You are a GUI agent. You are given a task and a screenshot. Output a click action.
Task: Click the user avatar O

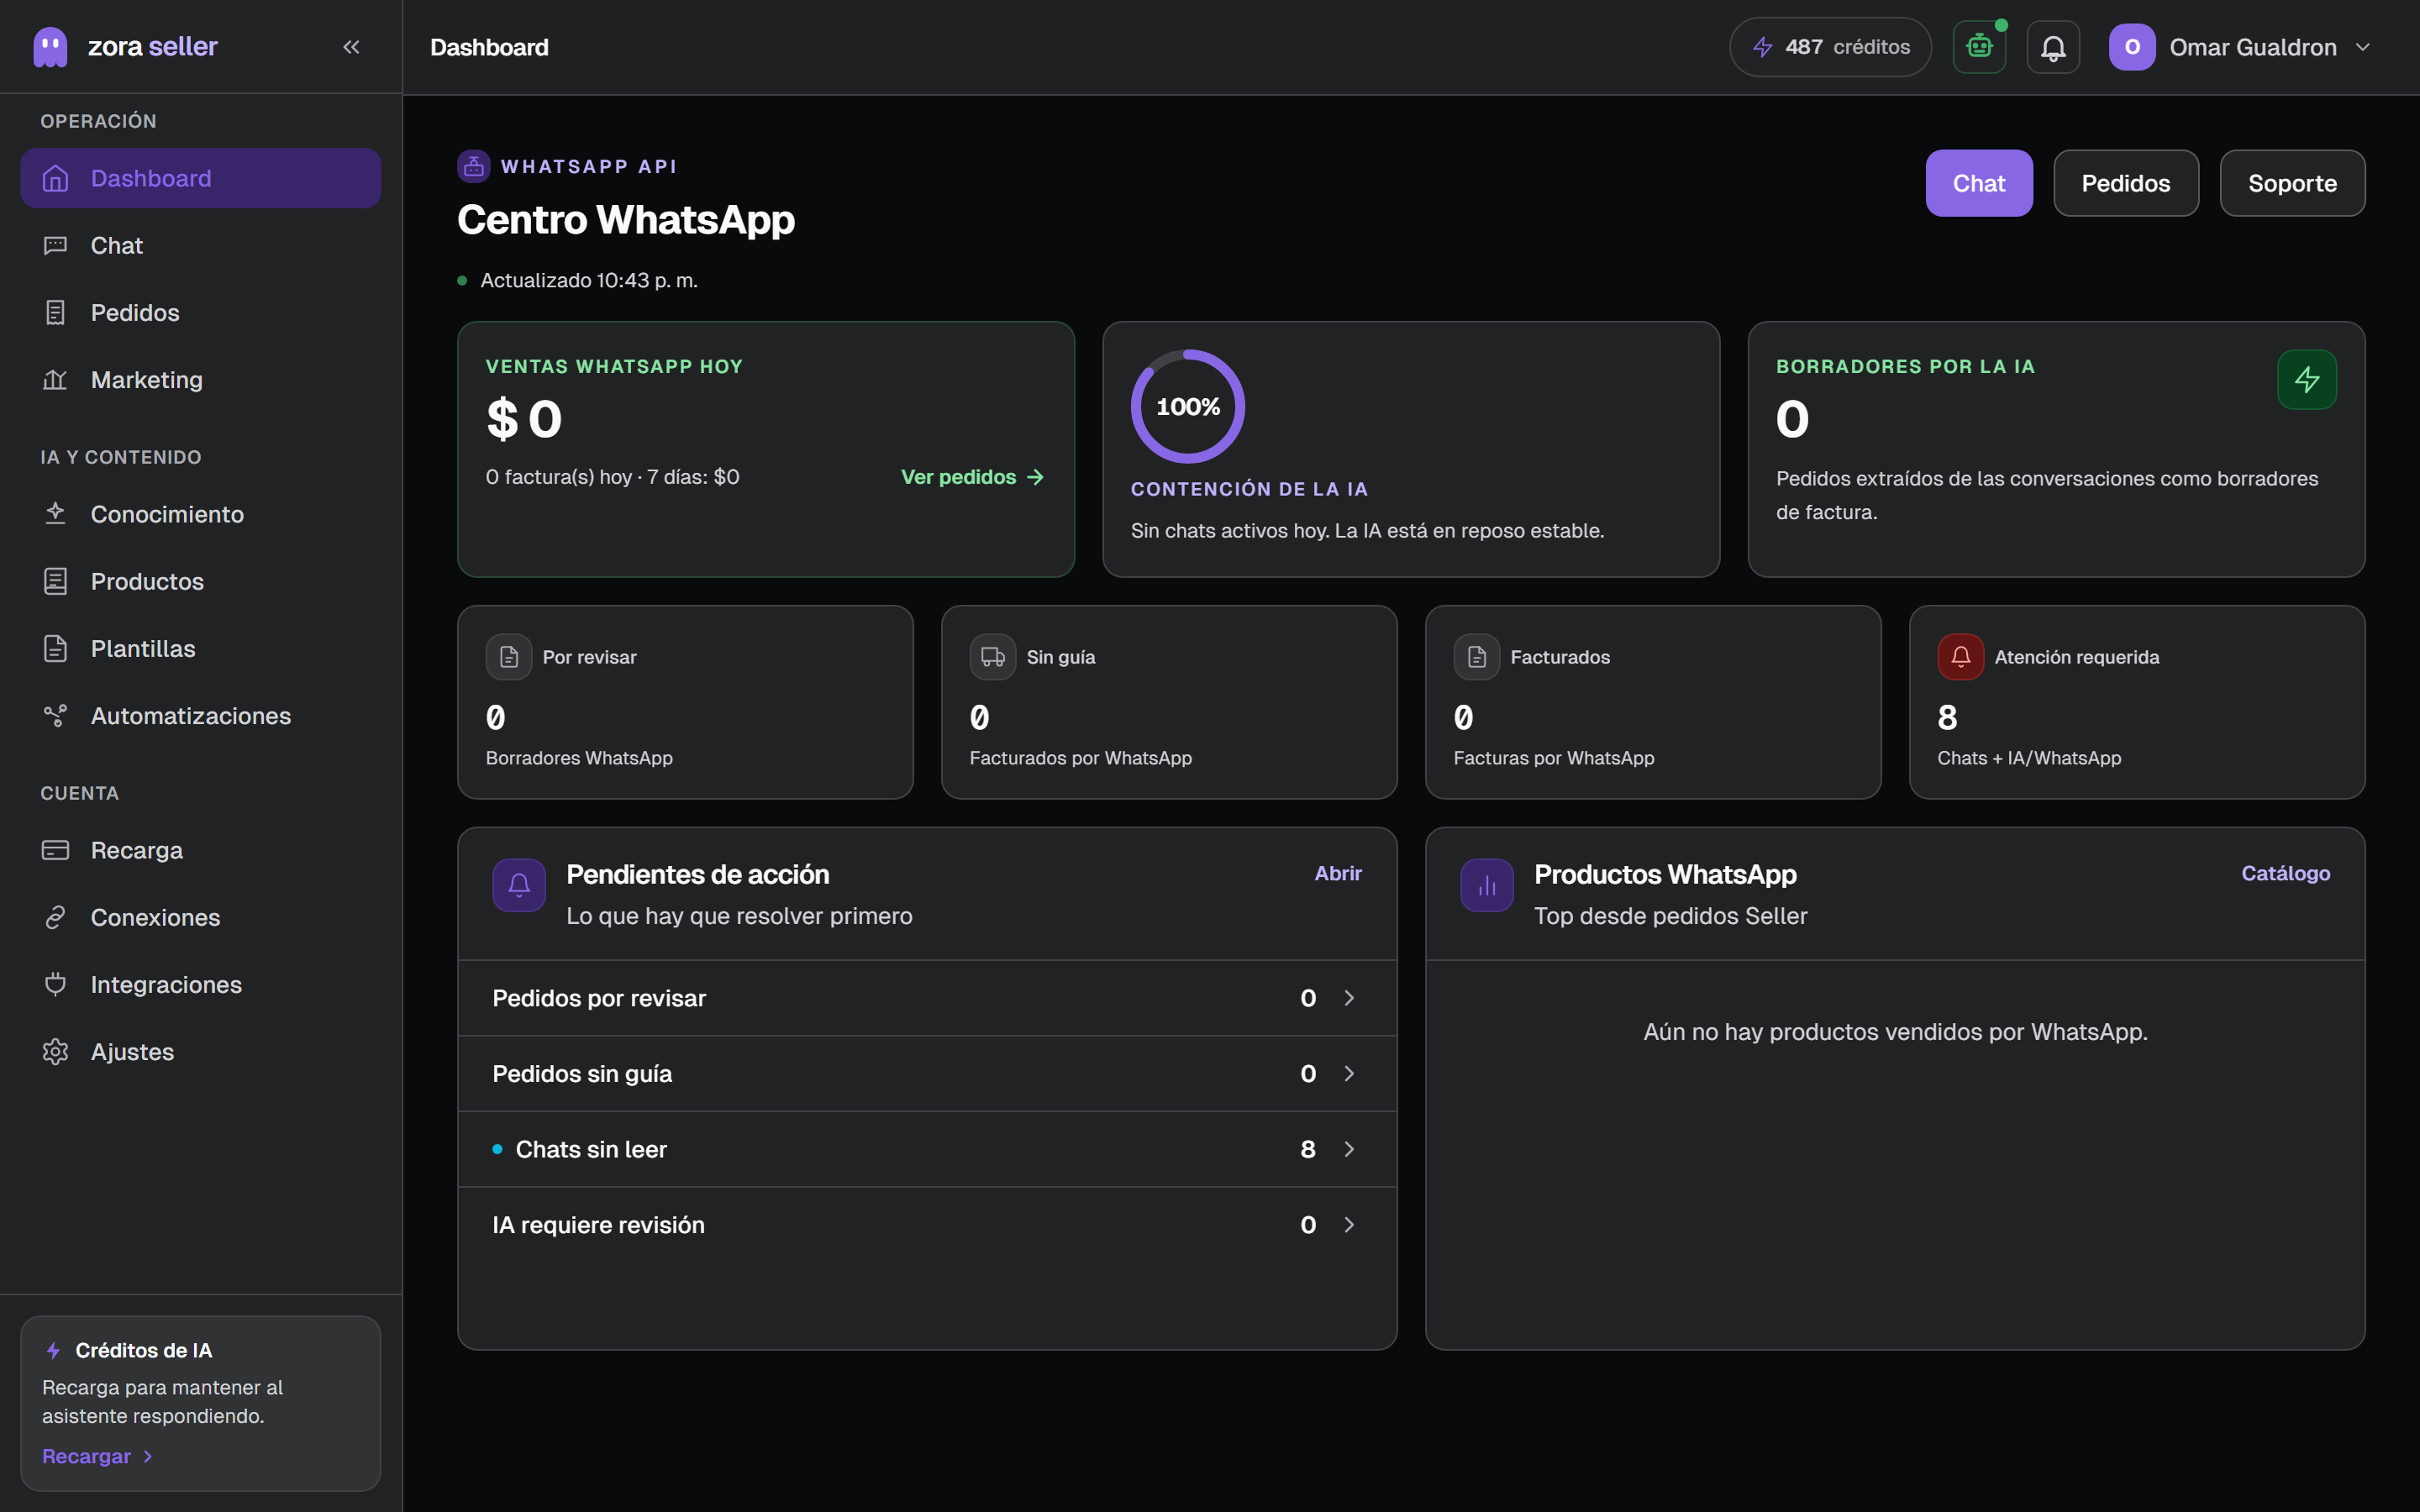2132,47
